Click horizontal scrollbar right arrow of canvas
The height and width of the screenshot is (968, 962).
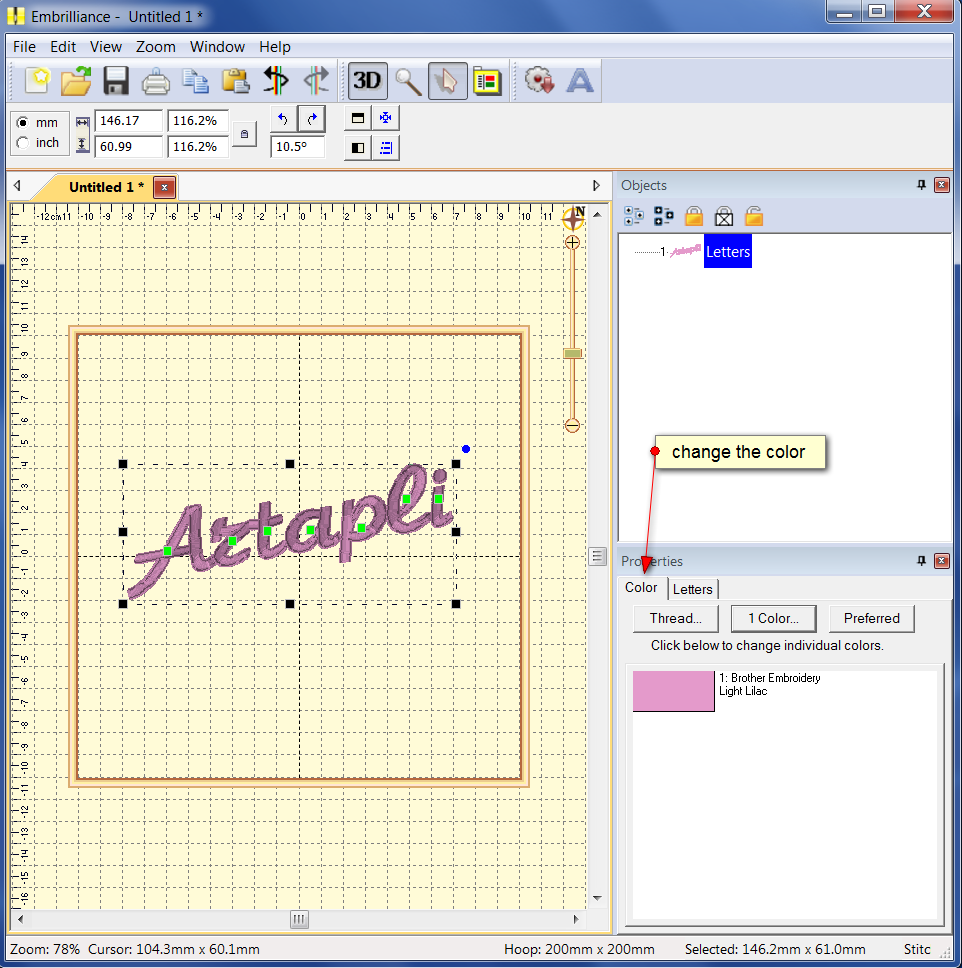coord(576,919)
